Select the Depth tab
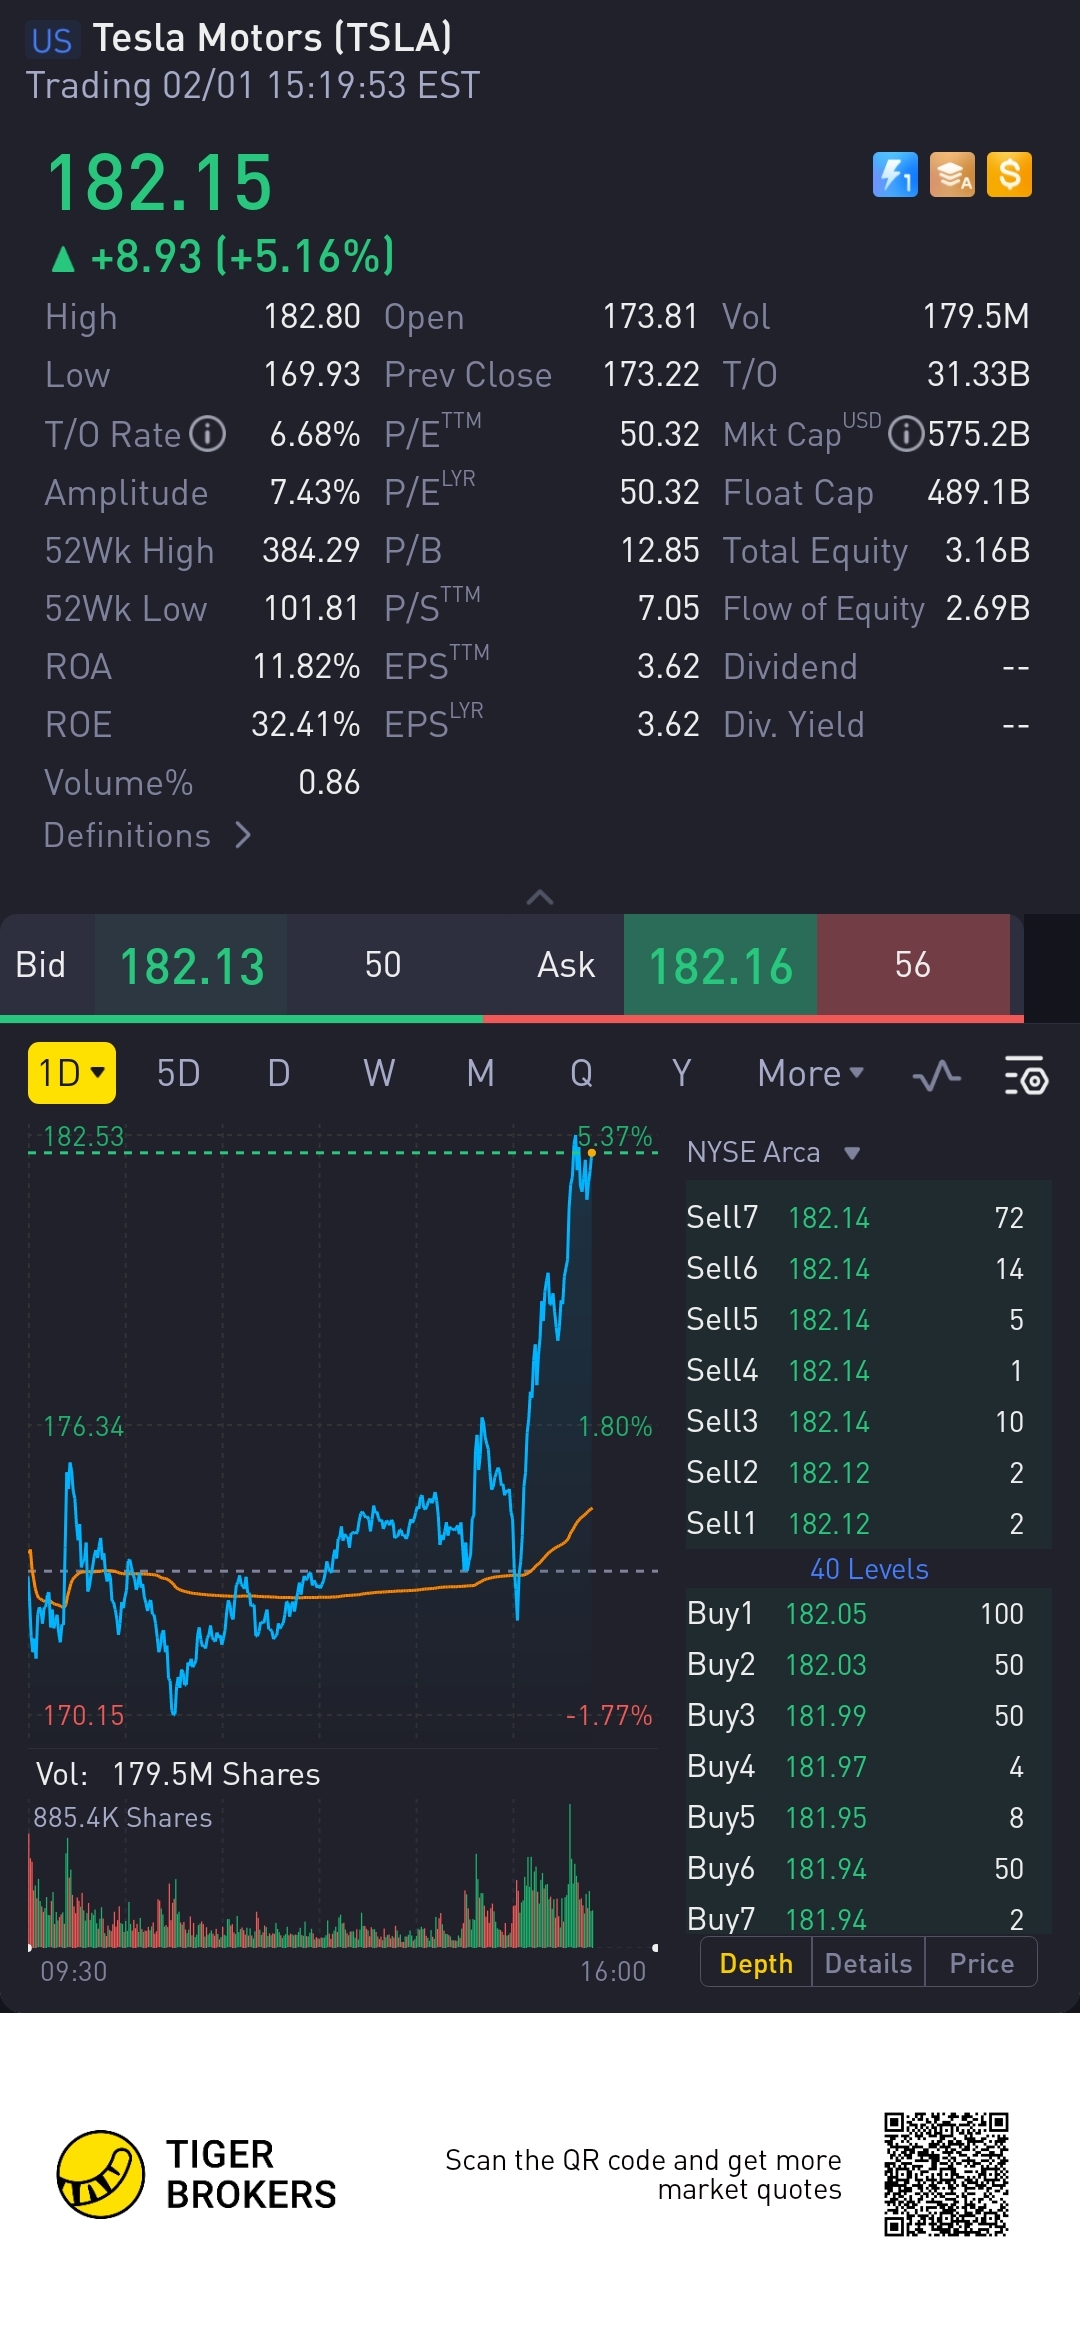Screen dimensions: 1080x2336 pos(756,1963)
